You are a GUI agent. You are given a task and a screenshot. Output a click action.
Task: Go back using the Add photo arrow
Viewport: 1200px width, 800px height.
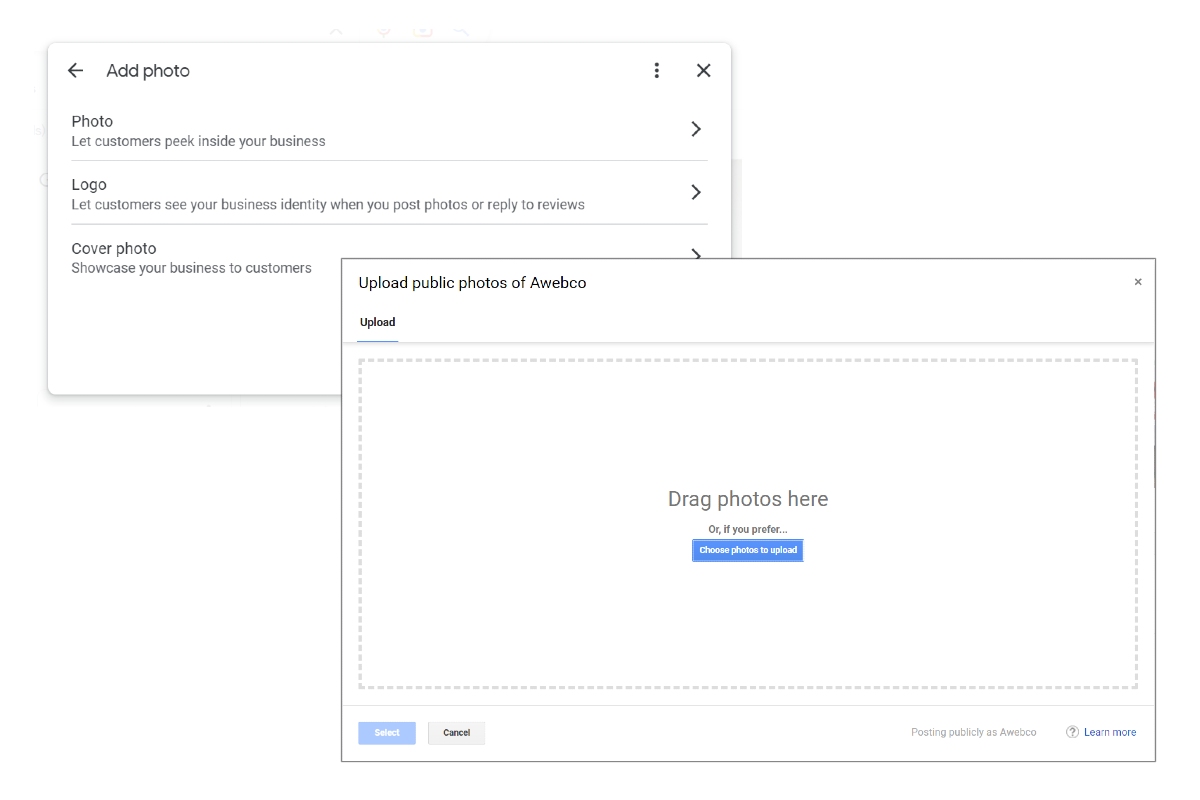(75, 71)
